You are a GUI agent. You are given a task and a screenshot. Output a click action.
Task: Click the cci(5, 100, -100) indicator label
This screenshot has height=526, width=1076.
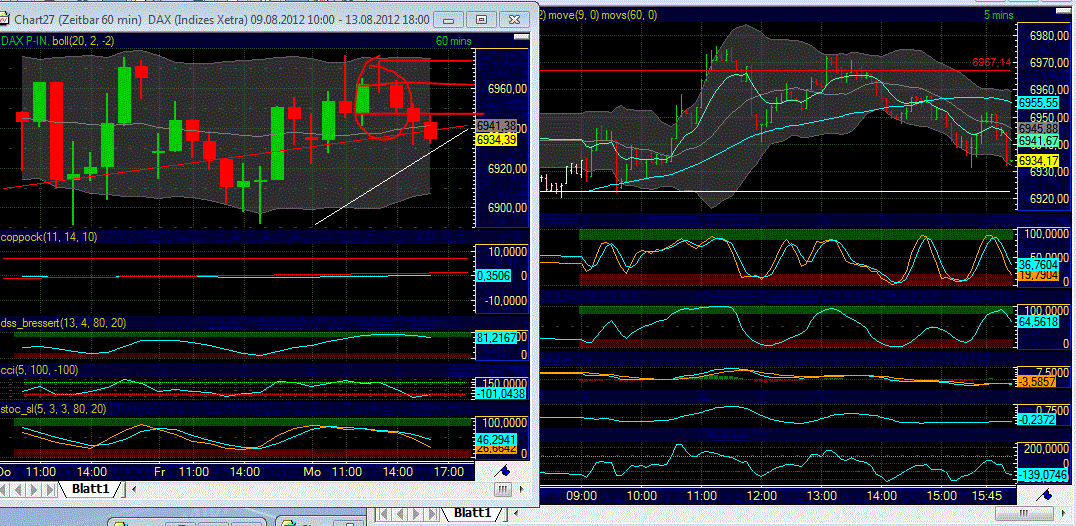[39, 370]
